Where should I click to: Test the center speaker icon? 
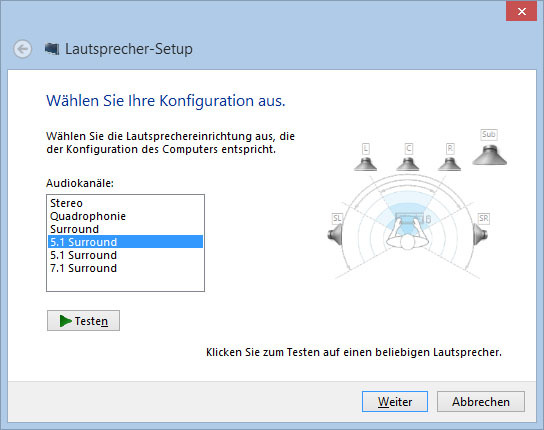408,164
